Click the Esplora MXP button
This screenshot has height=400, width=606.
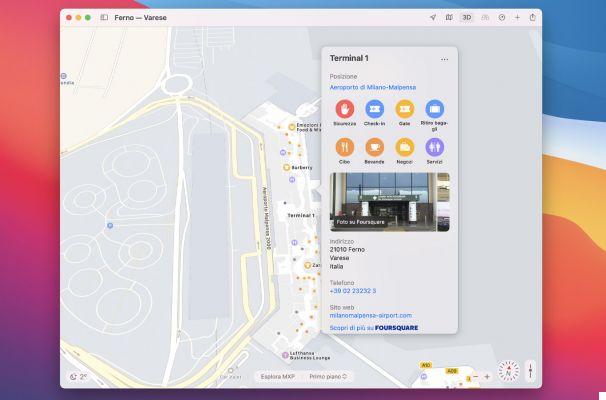[x=277, y=376]
